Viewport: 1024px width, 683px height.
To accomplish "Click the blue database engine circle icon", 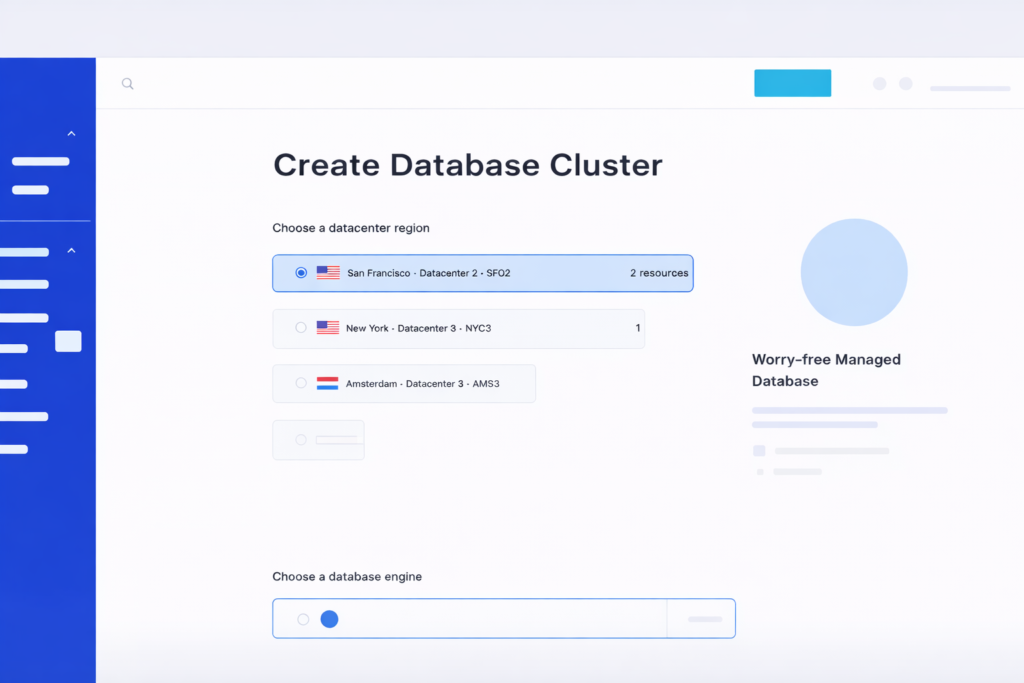I will (x=329, y=619).
